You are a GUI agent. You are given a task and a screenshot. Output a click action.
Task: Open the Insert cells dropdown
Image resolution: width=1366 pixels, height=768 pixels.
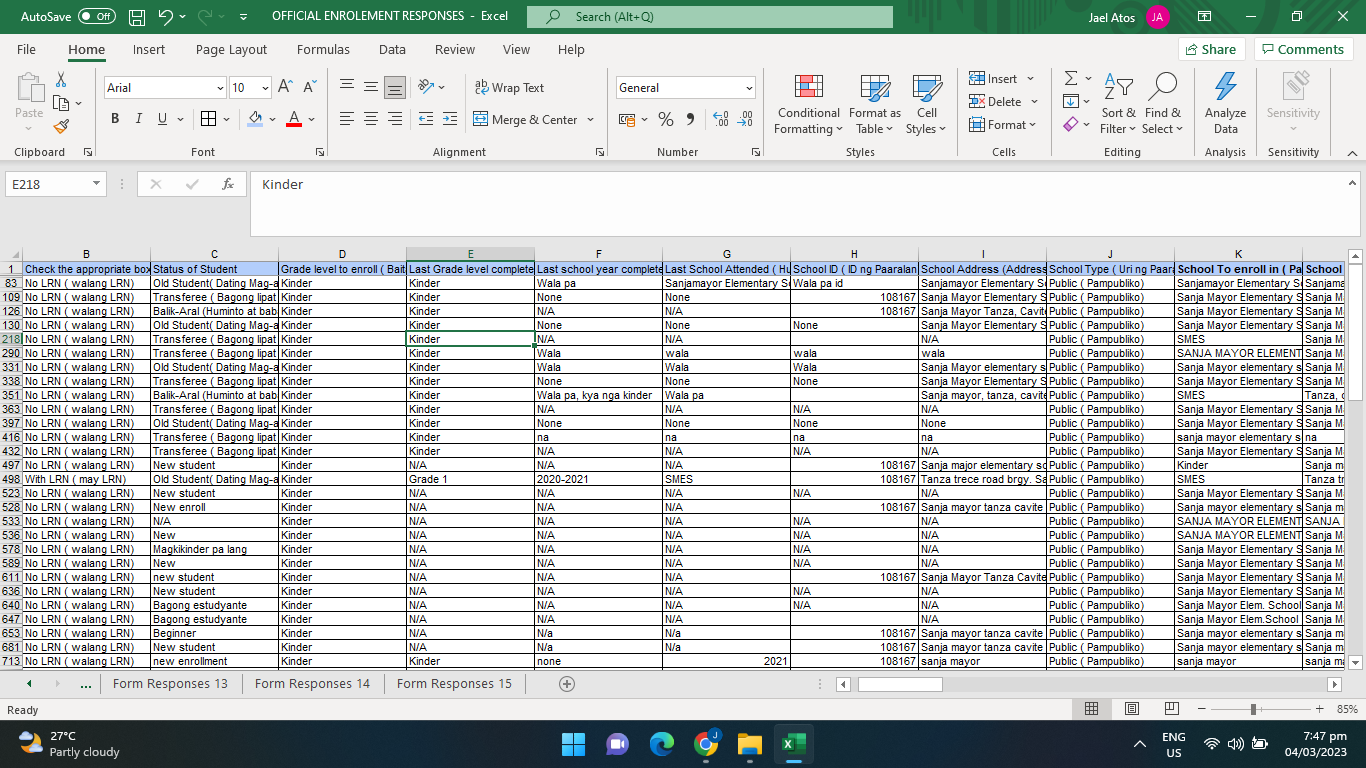pos(1030,79)
